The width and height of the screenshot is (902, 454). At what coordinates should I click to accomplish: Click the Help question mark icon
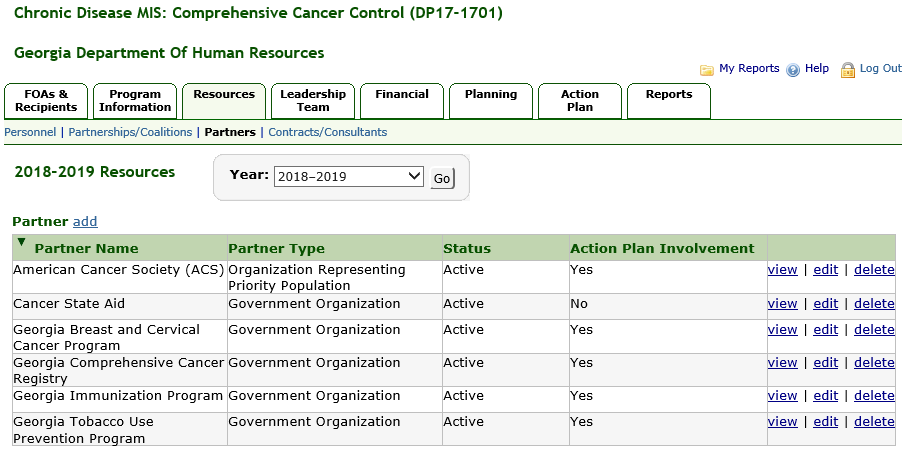tap(793, 70)
